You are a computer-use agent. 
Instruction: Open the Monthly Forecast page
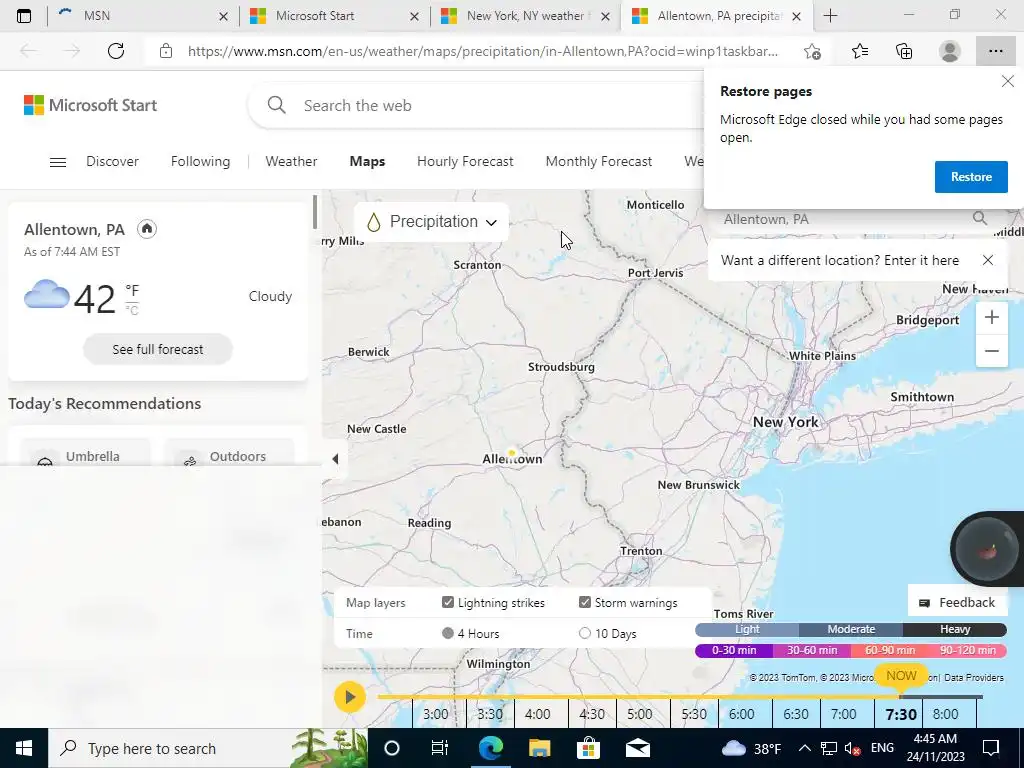coord(599,161)
